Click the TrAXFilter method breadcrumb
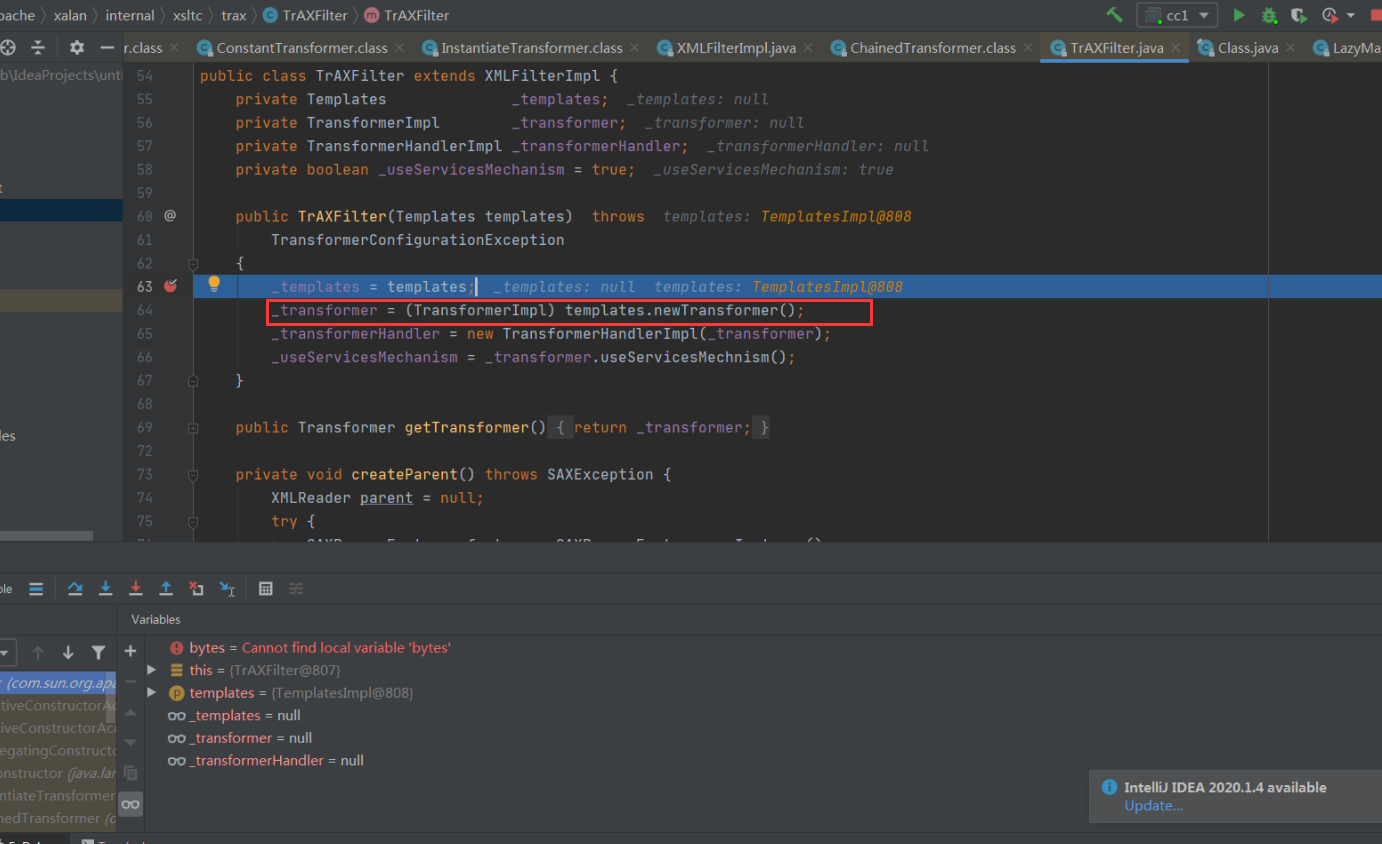 tap(407, 15)
